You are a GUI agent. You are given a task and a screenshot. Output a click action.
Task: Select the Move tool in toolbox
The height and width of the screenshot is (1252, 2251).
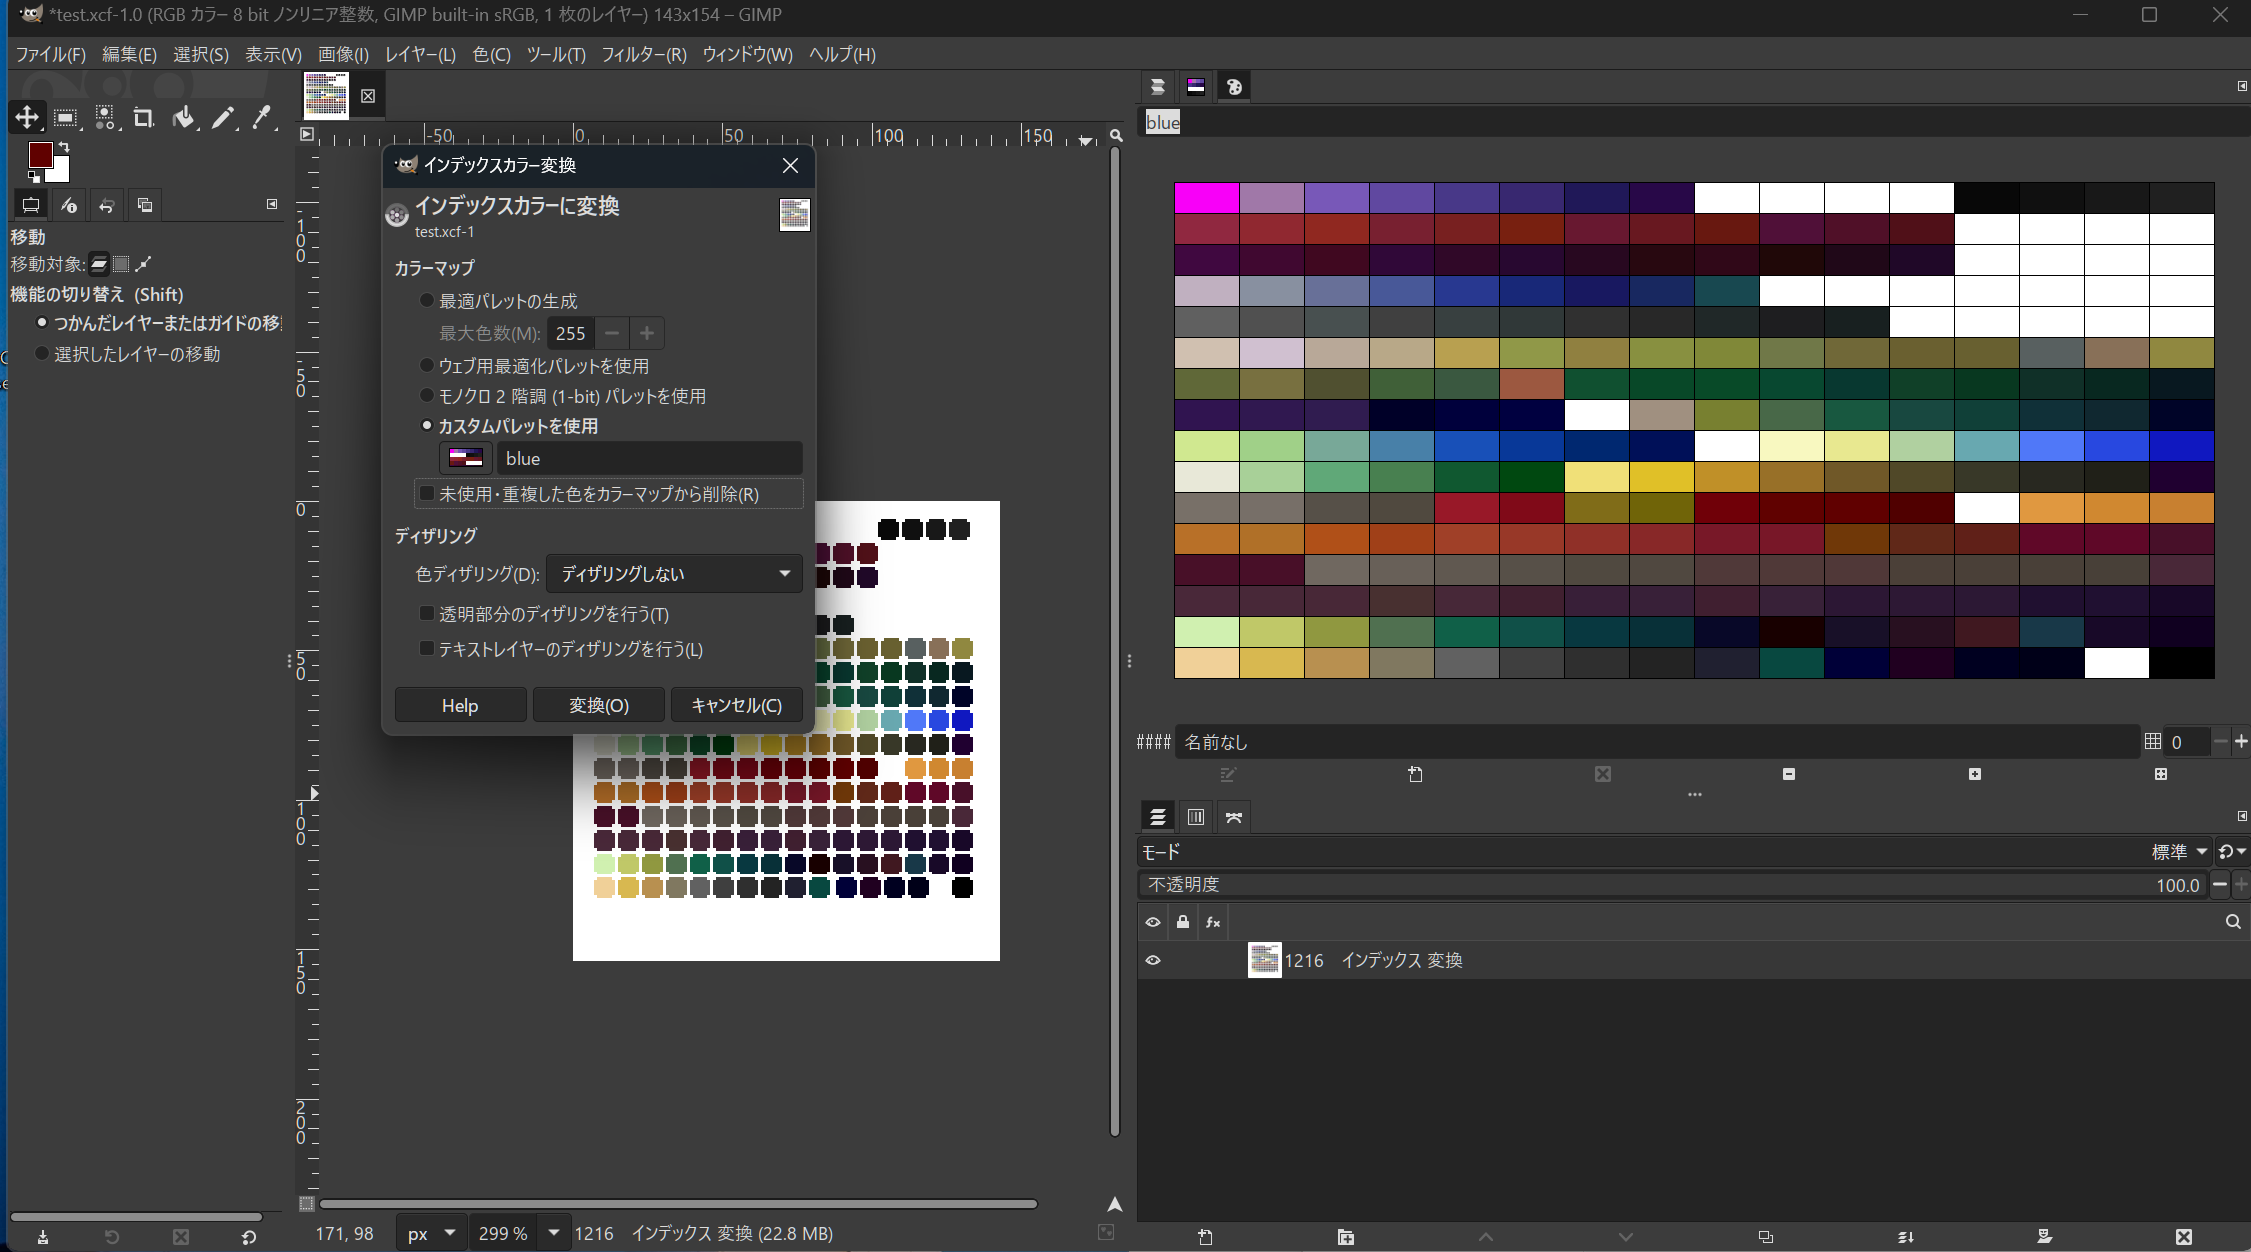[27, 118]
